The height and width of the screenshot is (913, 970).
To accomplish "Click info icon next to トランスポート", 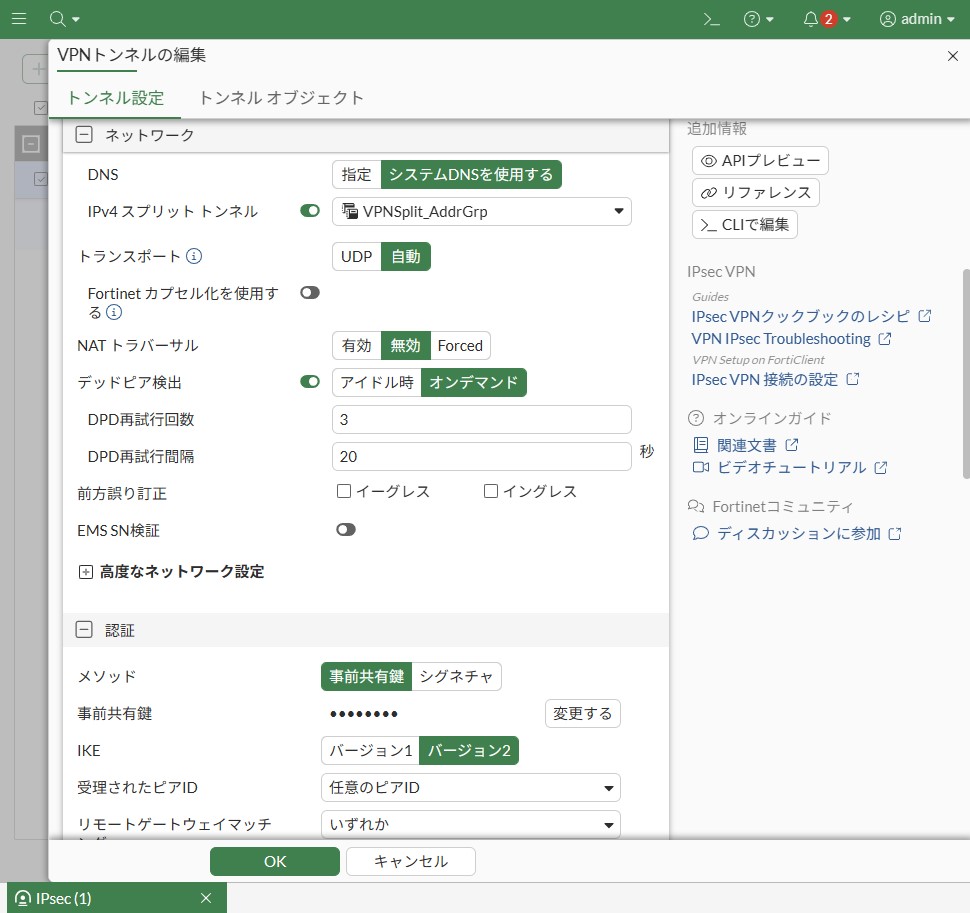I will point(194,256).
